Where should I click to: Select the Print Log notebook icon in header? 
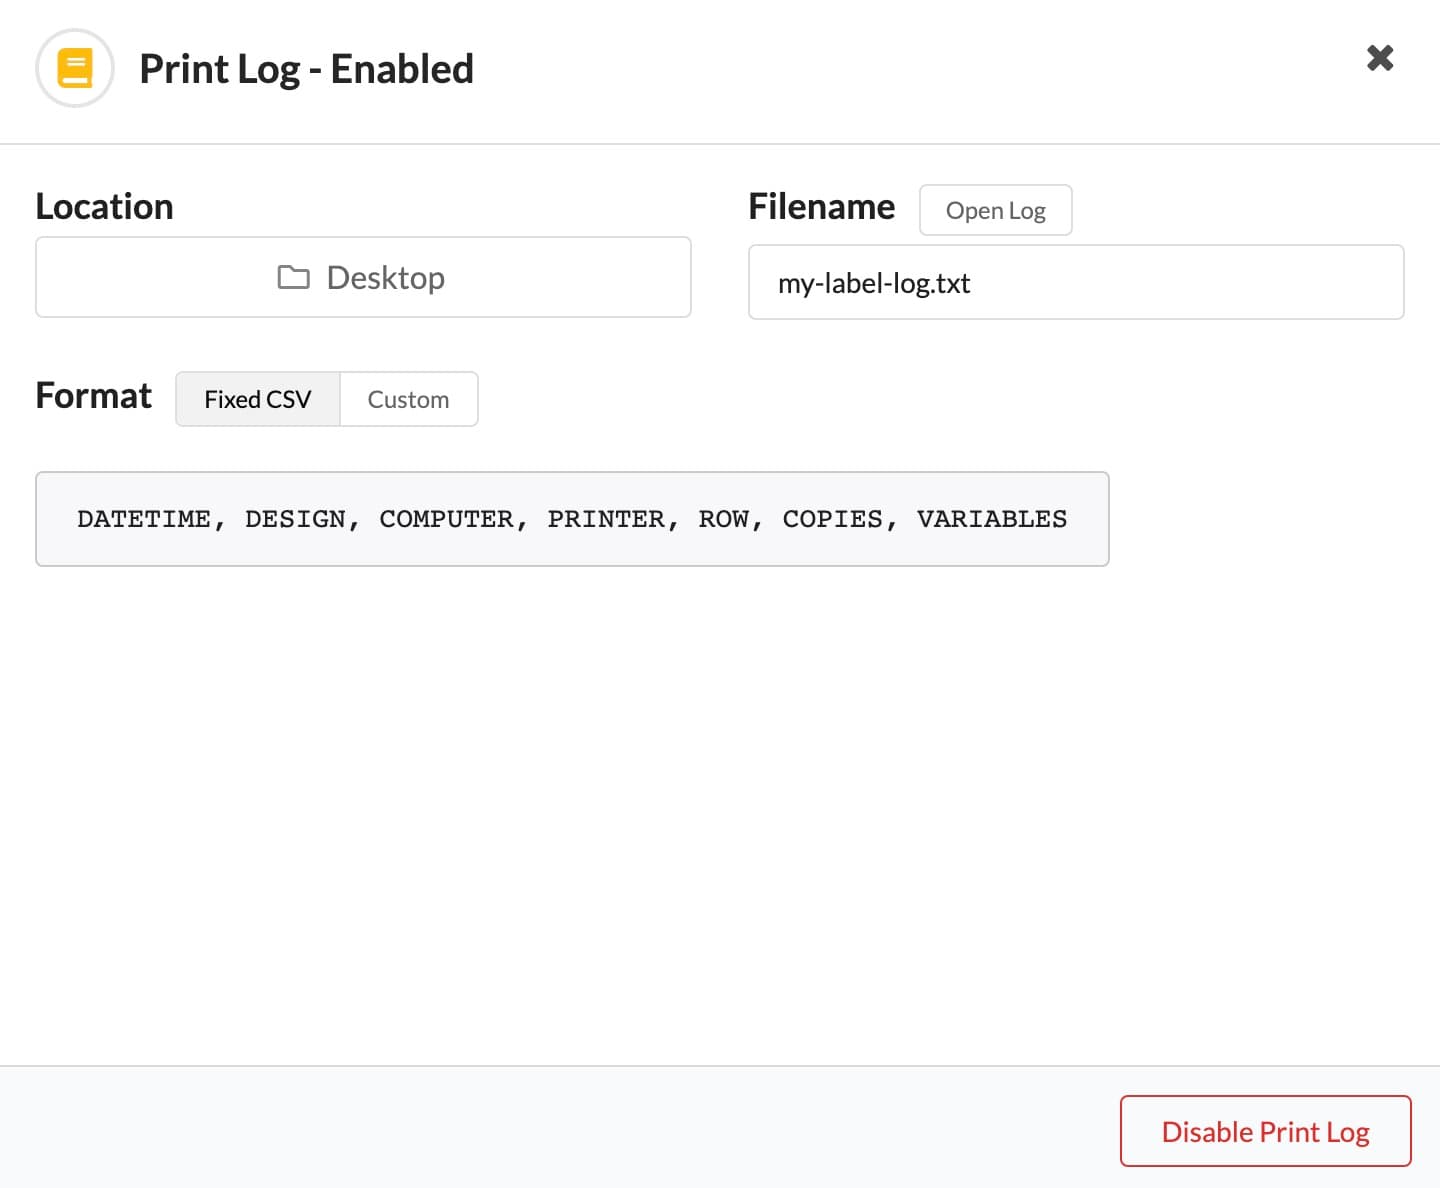(75, 68)
